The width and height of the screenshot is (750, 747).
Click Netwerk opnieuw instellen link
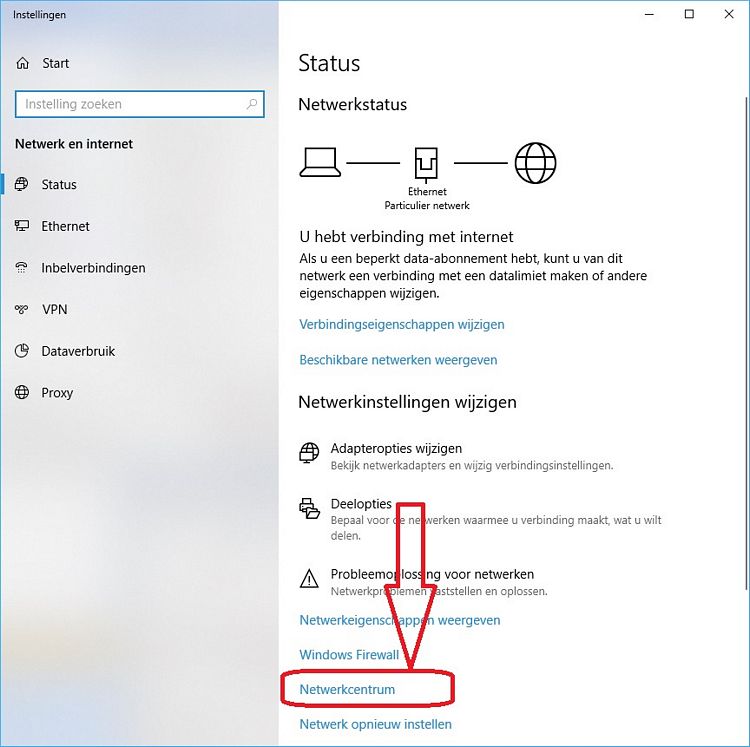(x=375, y=724)
